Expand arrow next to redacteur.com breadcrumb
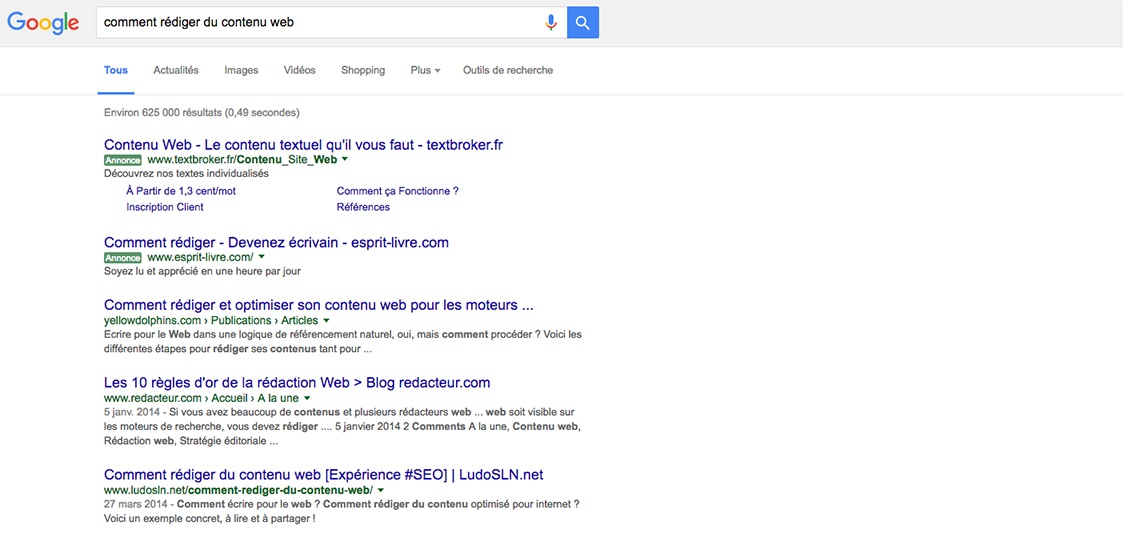The image size is (1123, 534). pyautogui.click(x=307, y=397)
